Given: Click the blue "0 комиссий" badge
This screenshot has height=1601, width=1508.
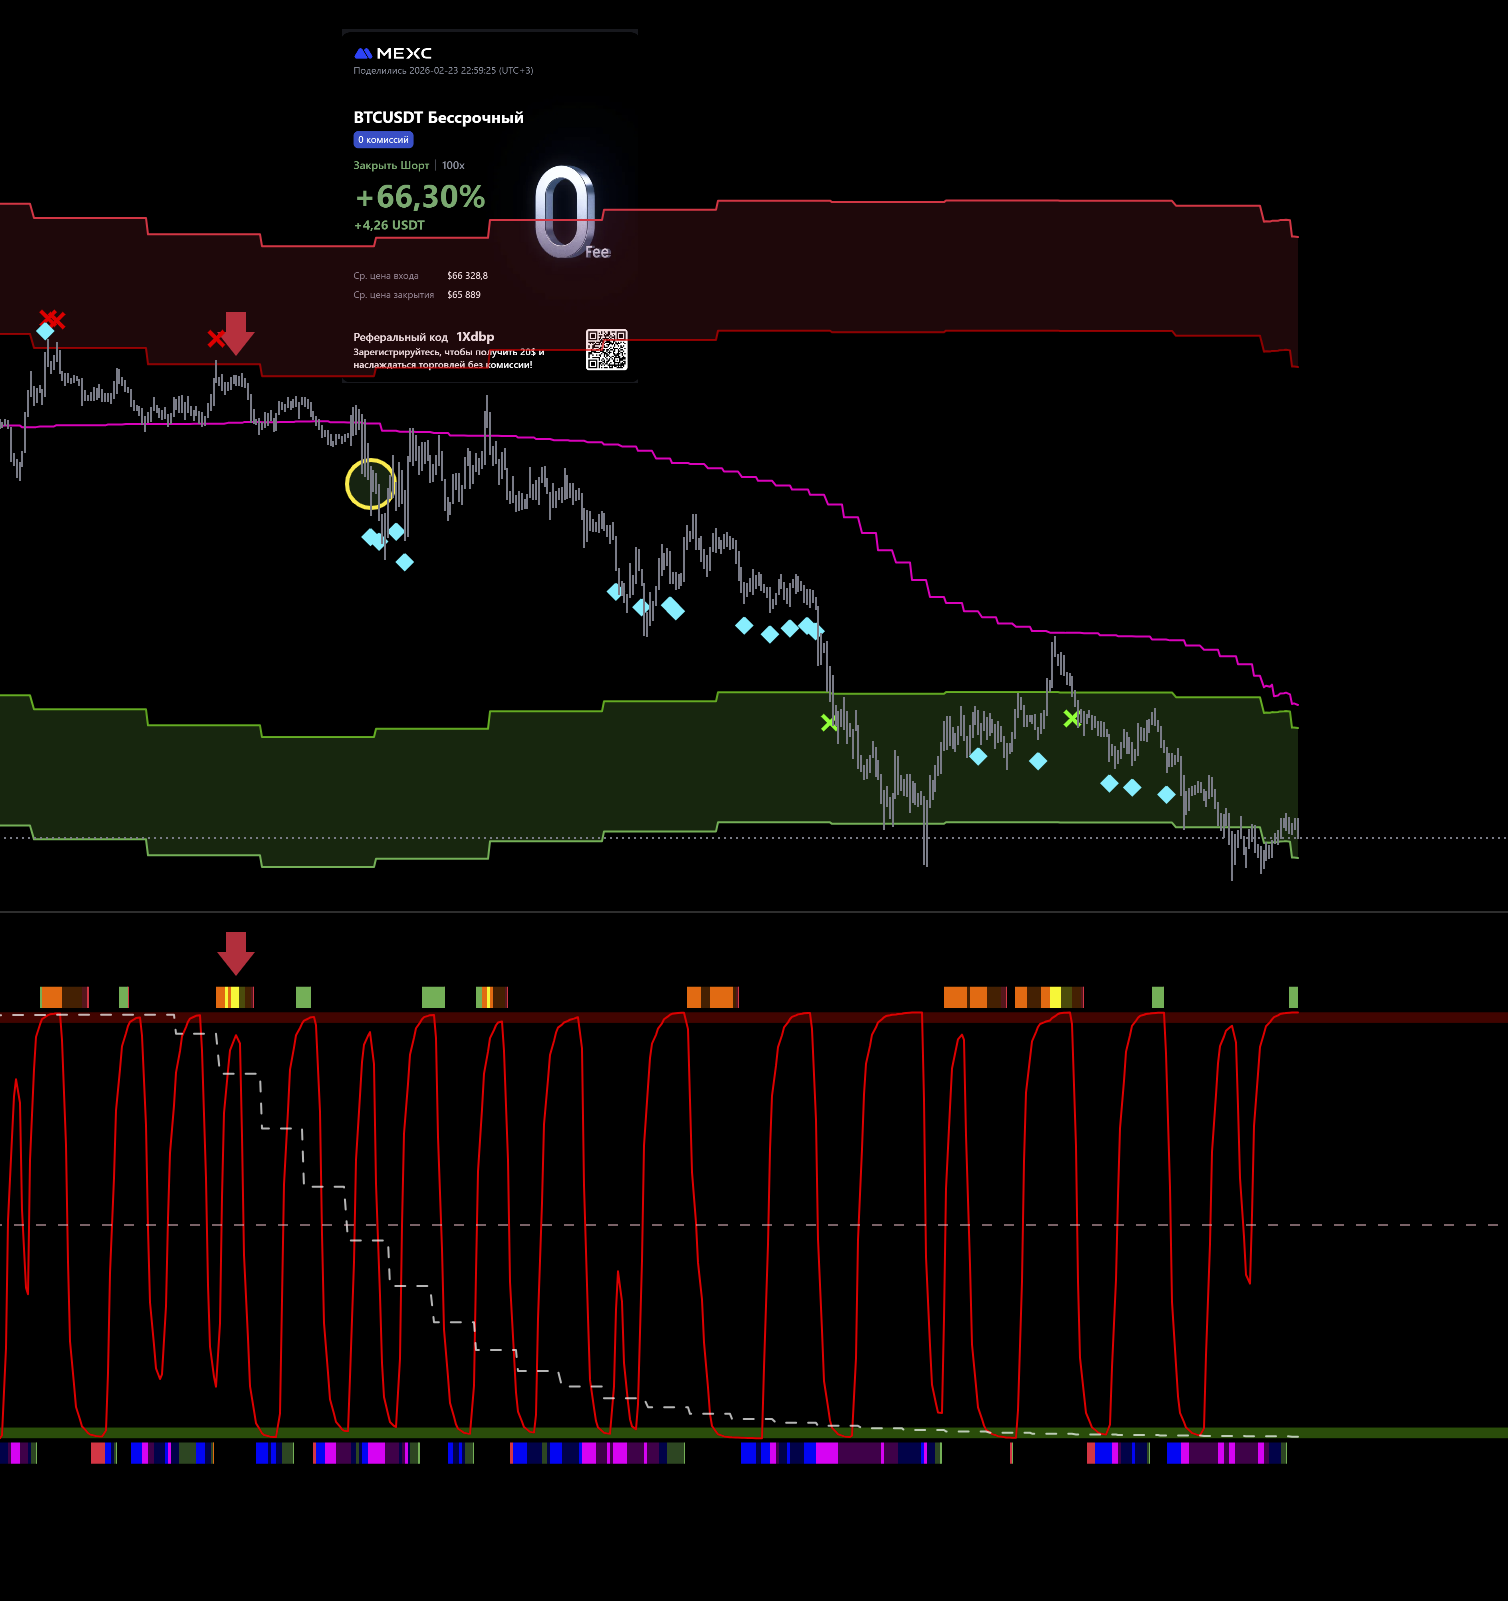Looking at the screenshot, I should (x=383, y=140).
